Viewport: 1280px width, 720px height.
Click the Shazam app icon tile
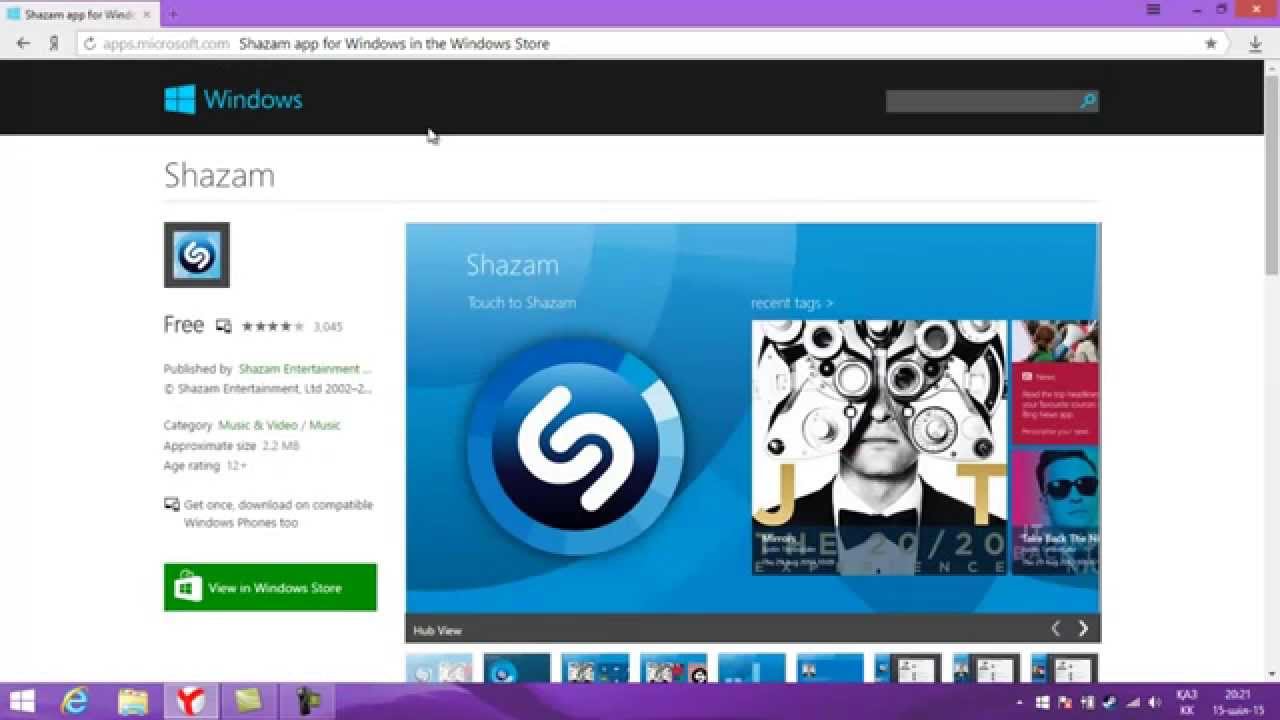point(197,255)
